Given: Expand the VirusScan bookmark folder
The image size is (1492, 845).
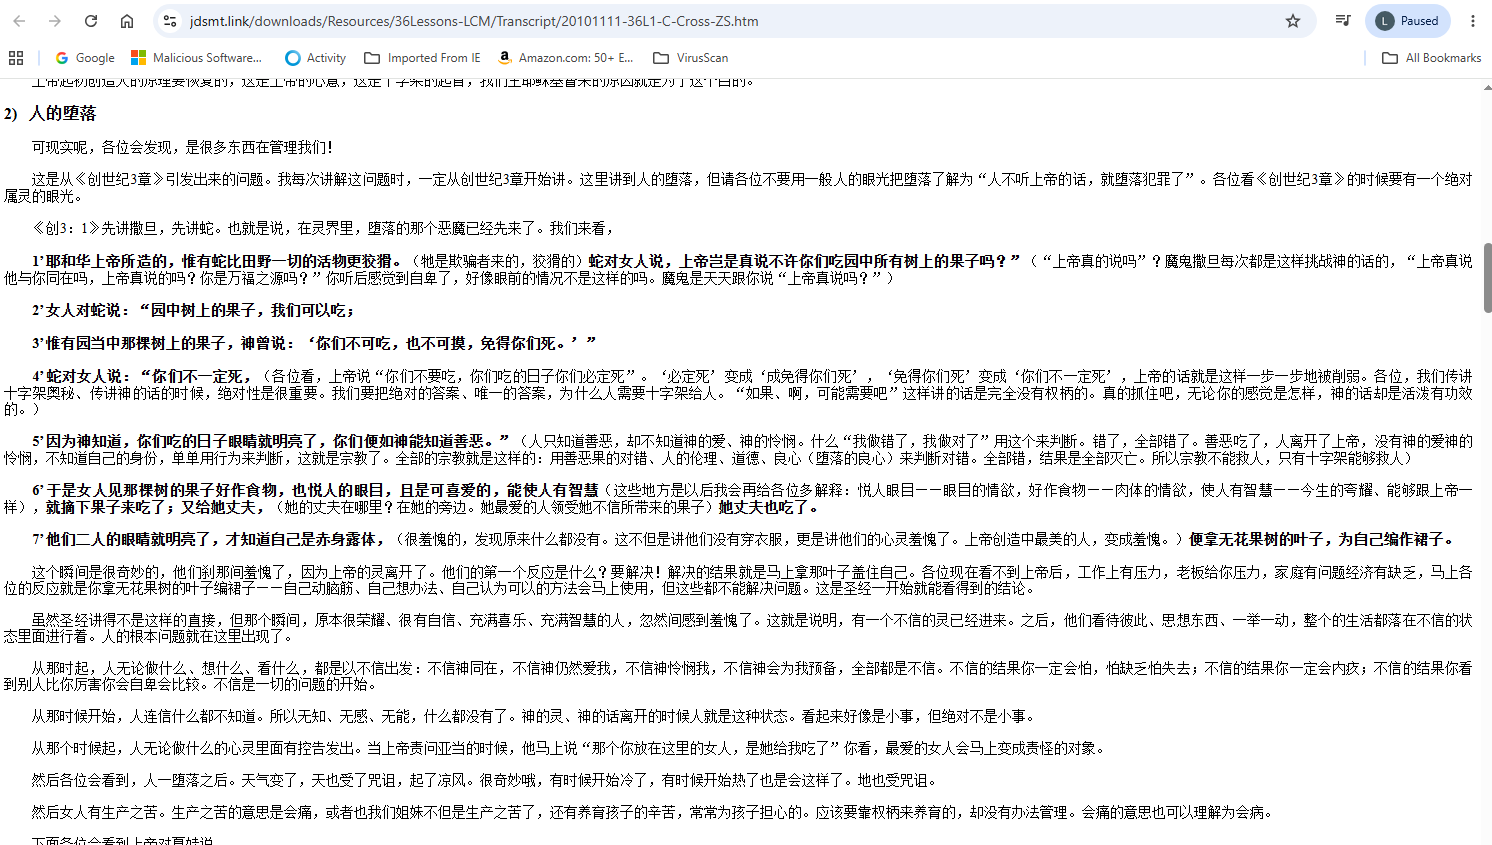Looking at the screenshot, I should tap(691, 58).
